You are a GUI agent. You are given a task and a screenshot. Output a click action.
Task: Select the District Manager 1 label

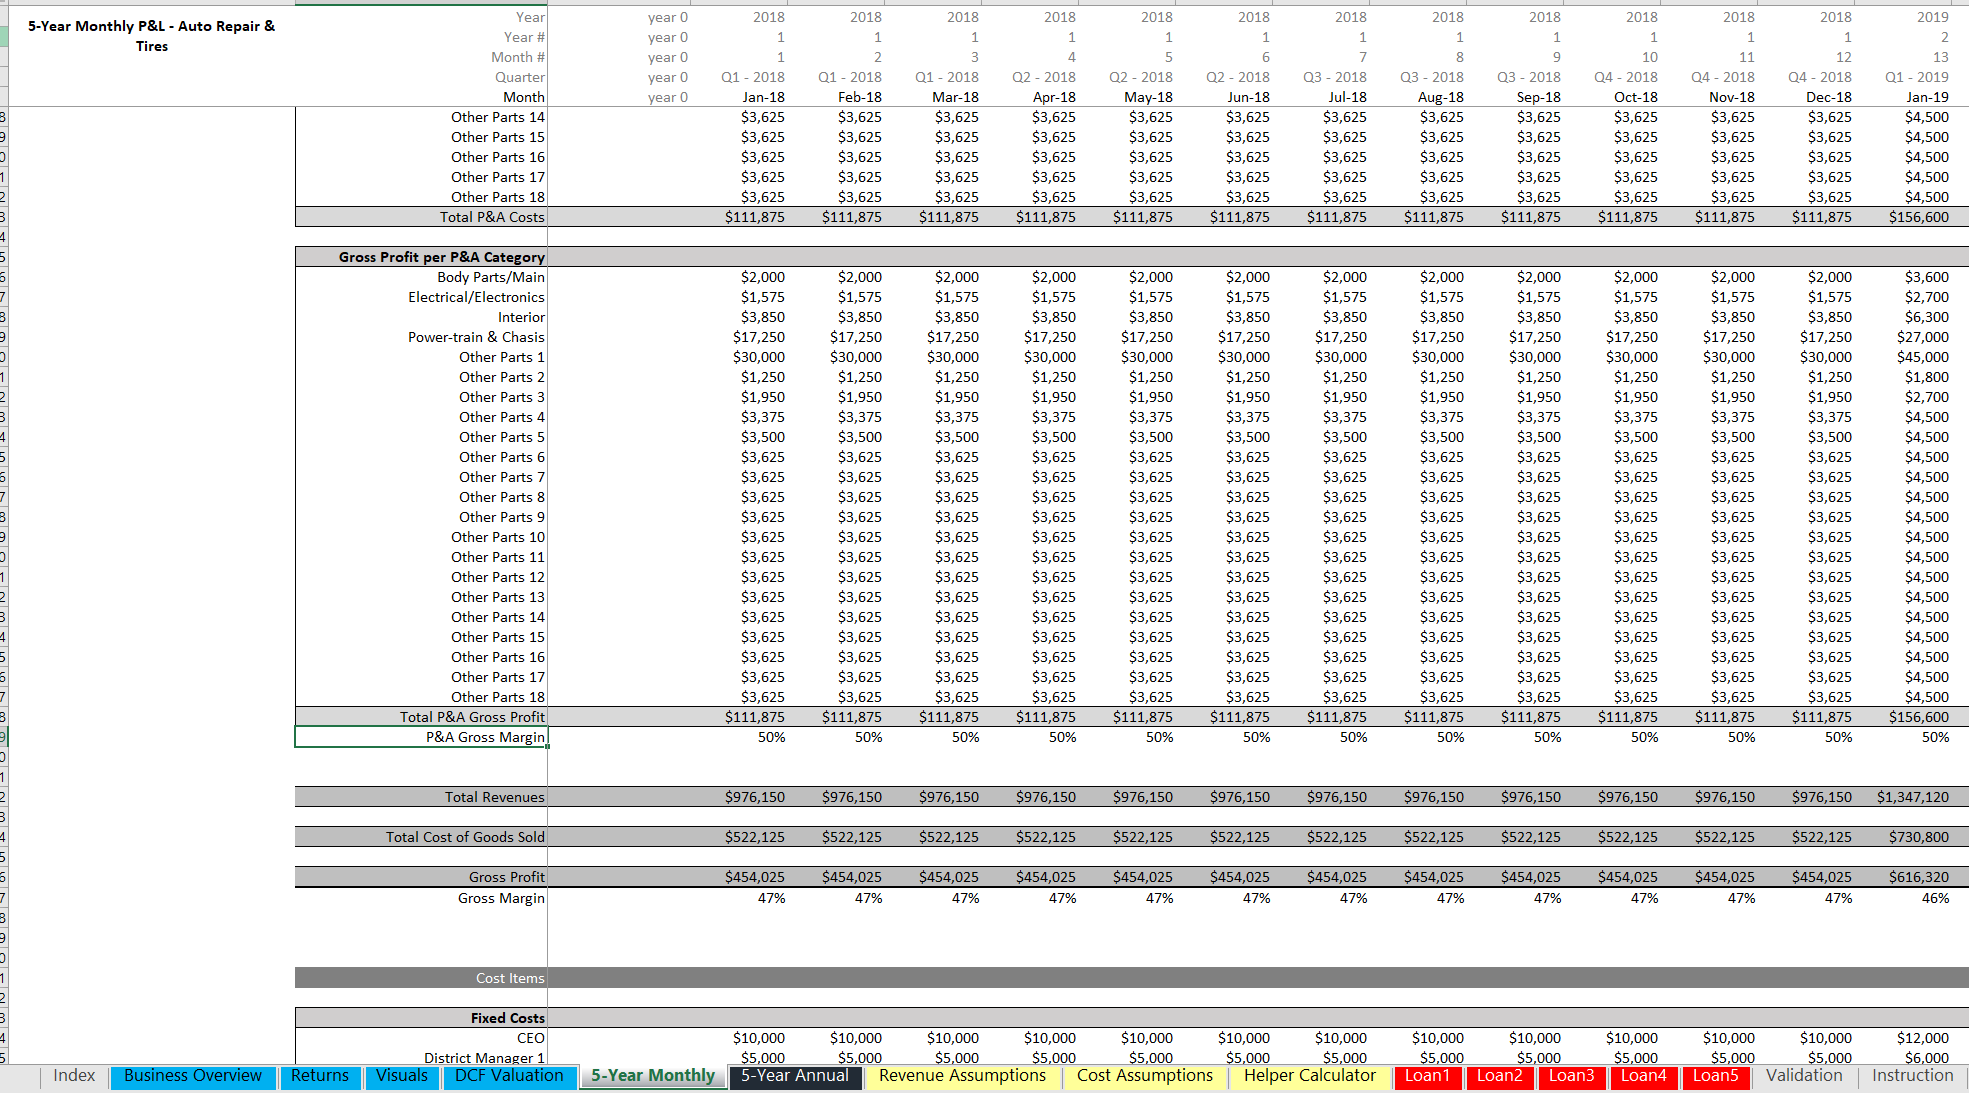[x=484, y=1057]
